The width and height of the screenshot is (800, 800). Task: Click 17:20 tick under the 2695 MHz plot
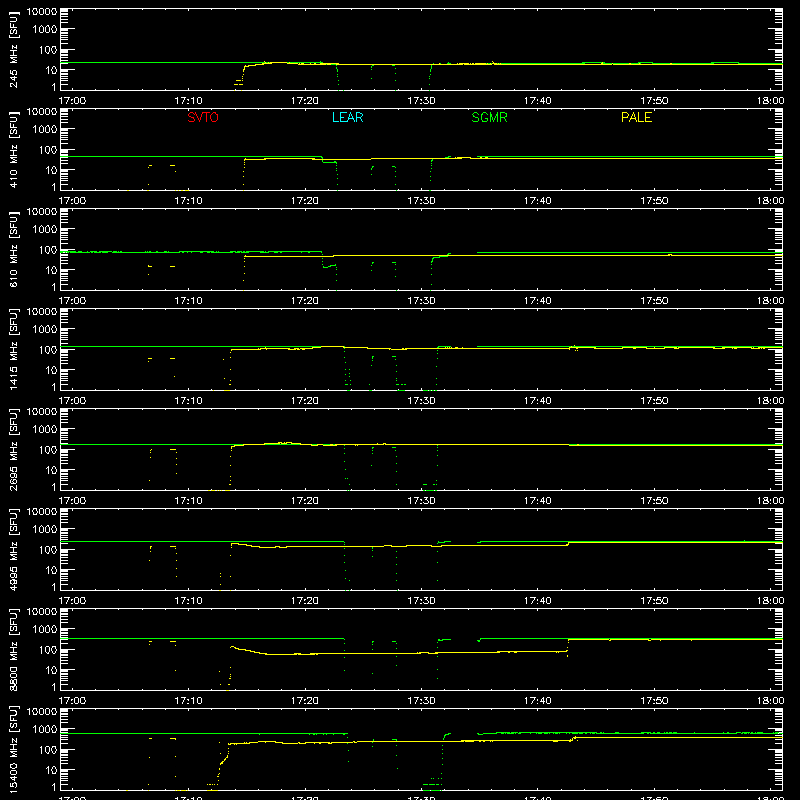[x=305, y=501]
